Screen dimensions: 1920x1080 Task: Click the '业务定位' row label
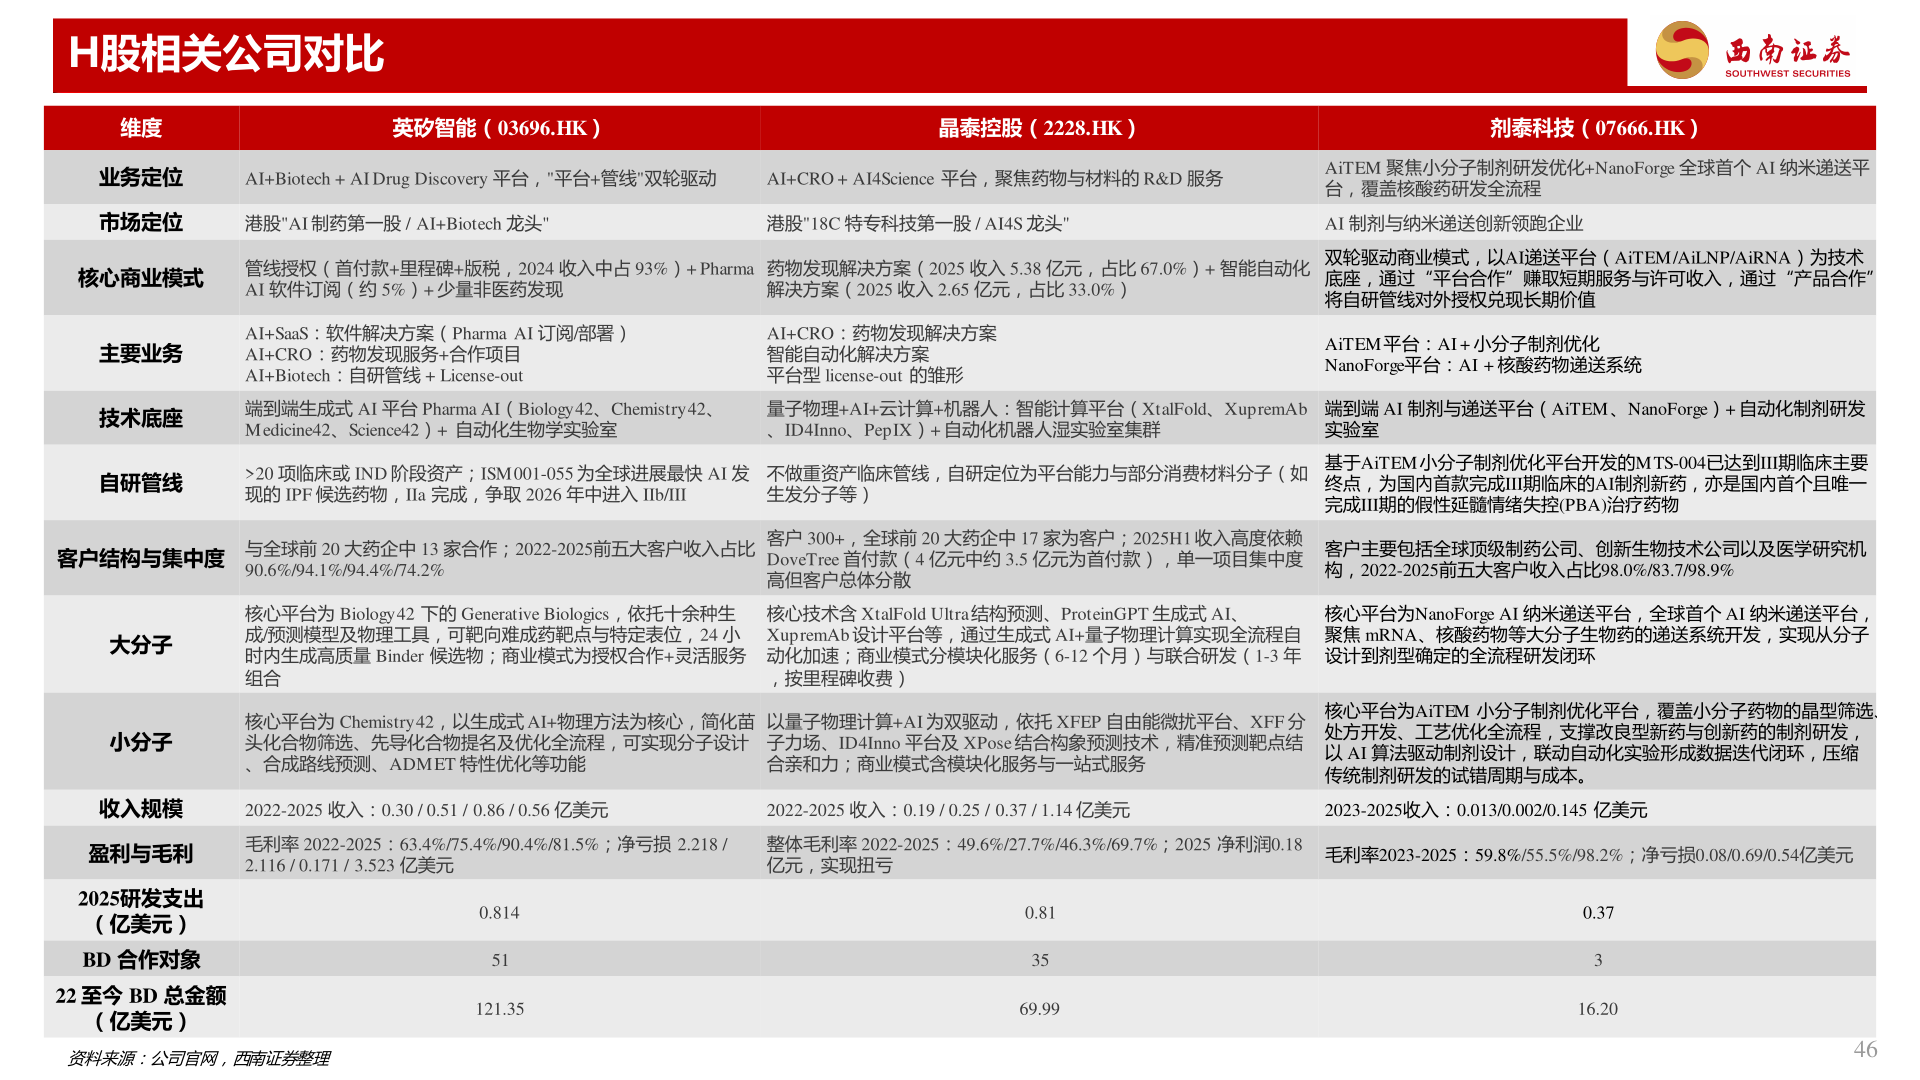[x=141, y=178]
